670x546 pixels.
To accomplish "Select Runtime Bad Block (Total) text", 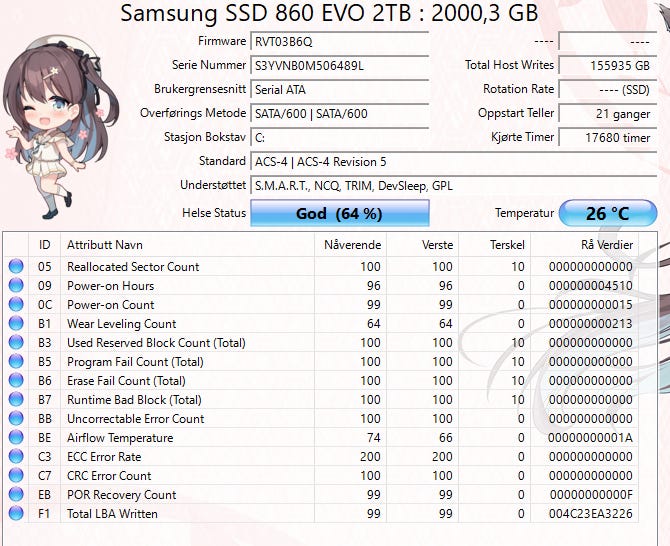I will (134, 399).
